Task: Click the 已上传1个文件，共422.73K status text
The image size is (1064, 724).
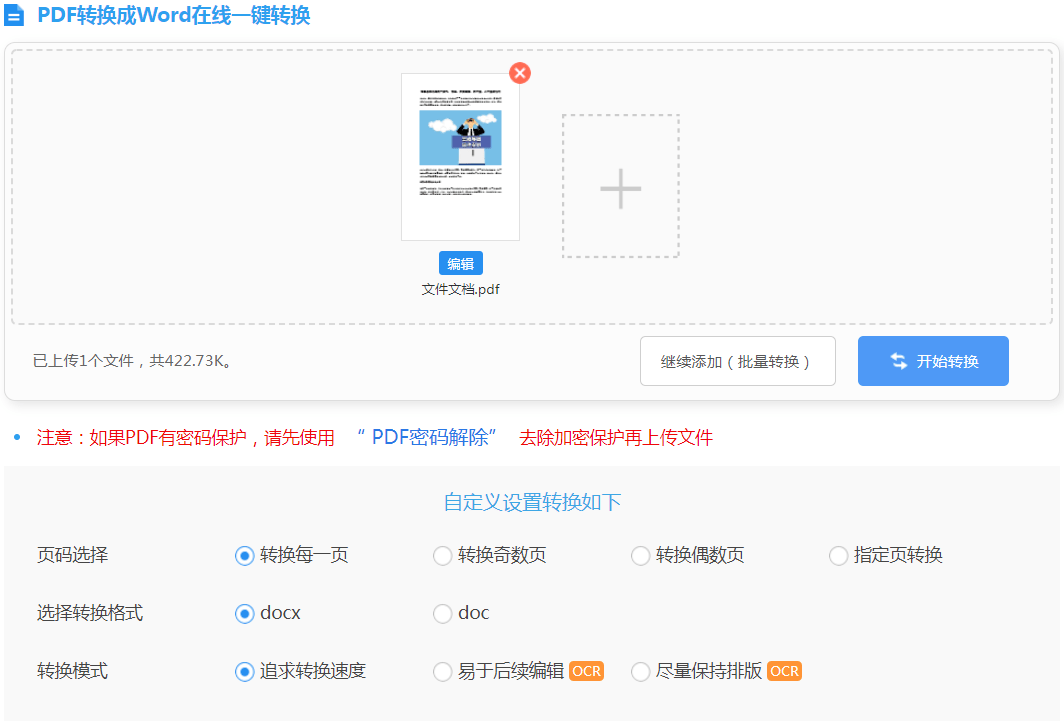Action: pos(133,361)
